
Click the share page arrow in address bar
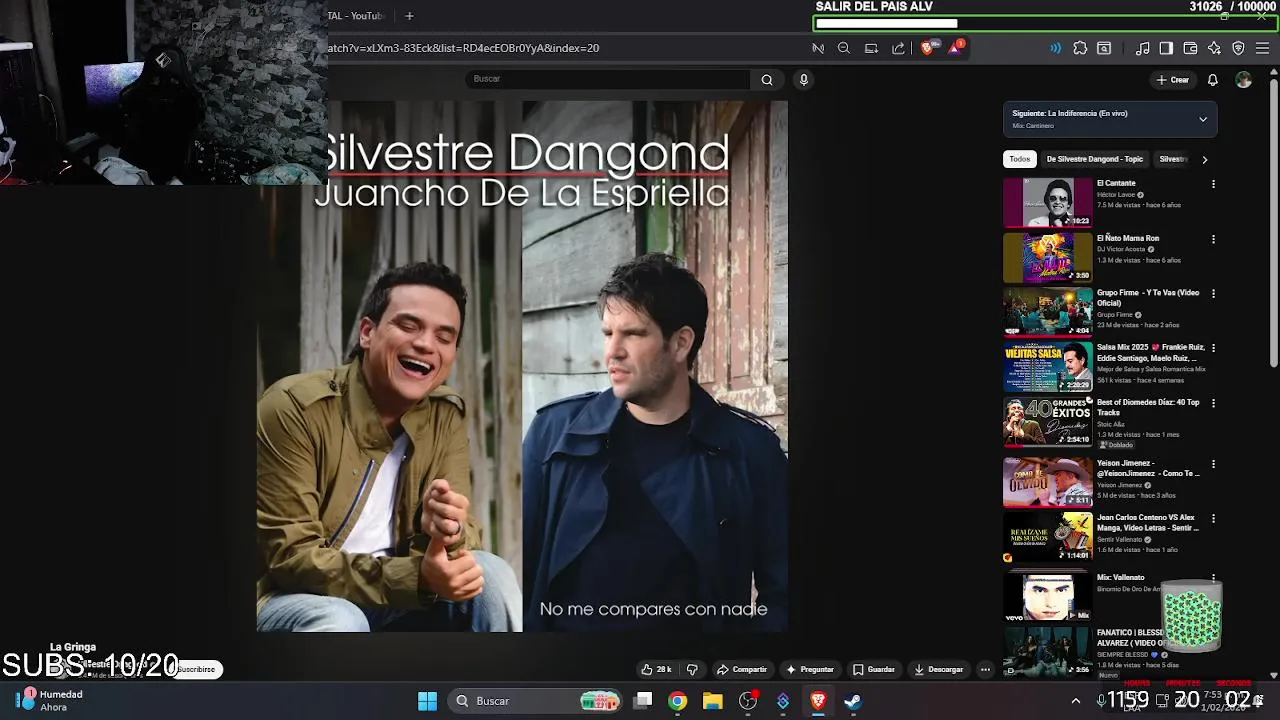tap(898, 48)
